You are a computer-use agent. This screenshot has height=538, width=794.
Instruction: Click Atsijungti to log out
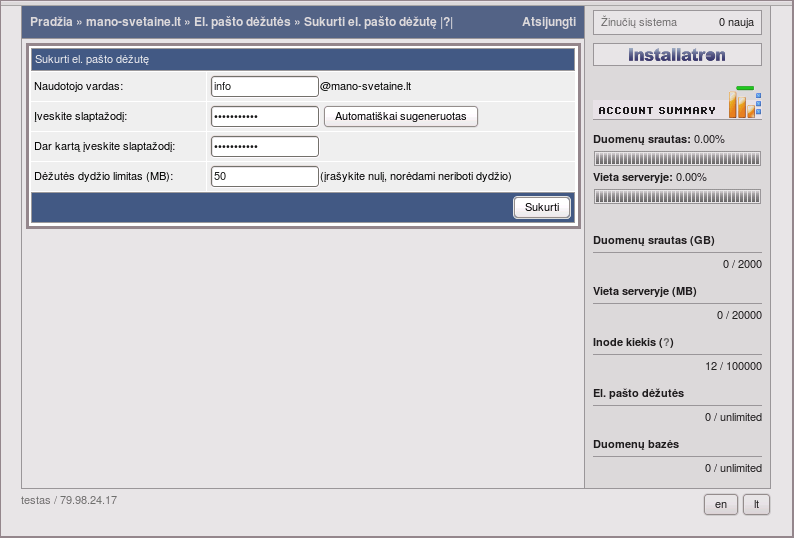[548, 21]
